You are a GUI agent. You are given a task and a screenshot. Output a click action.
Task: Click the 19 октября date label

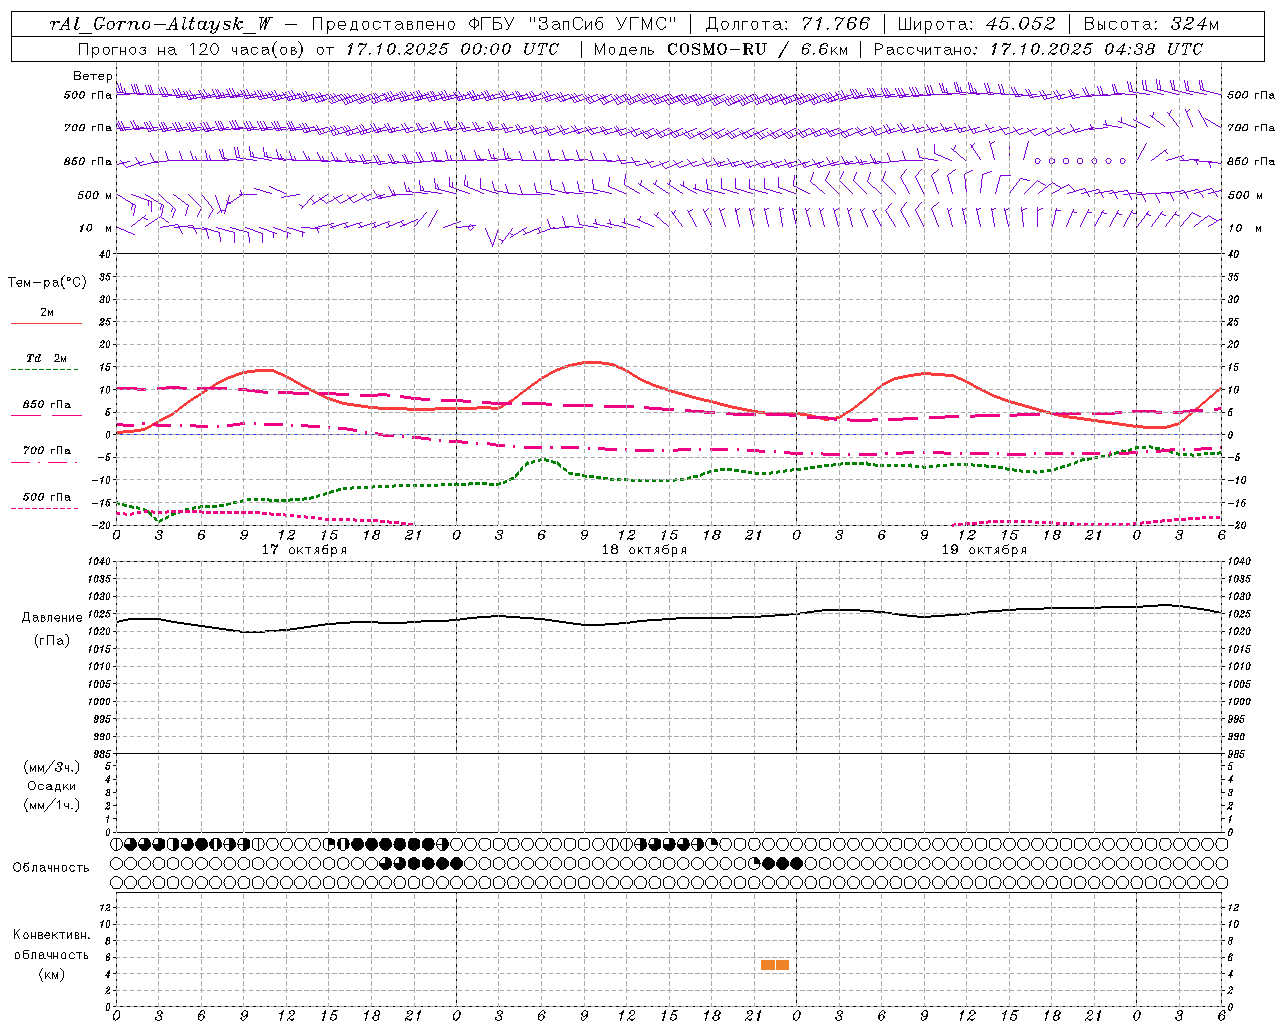click(984, 549)
